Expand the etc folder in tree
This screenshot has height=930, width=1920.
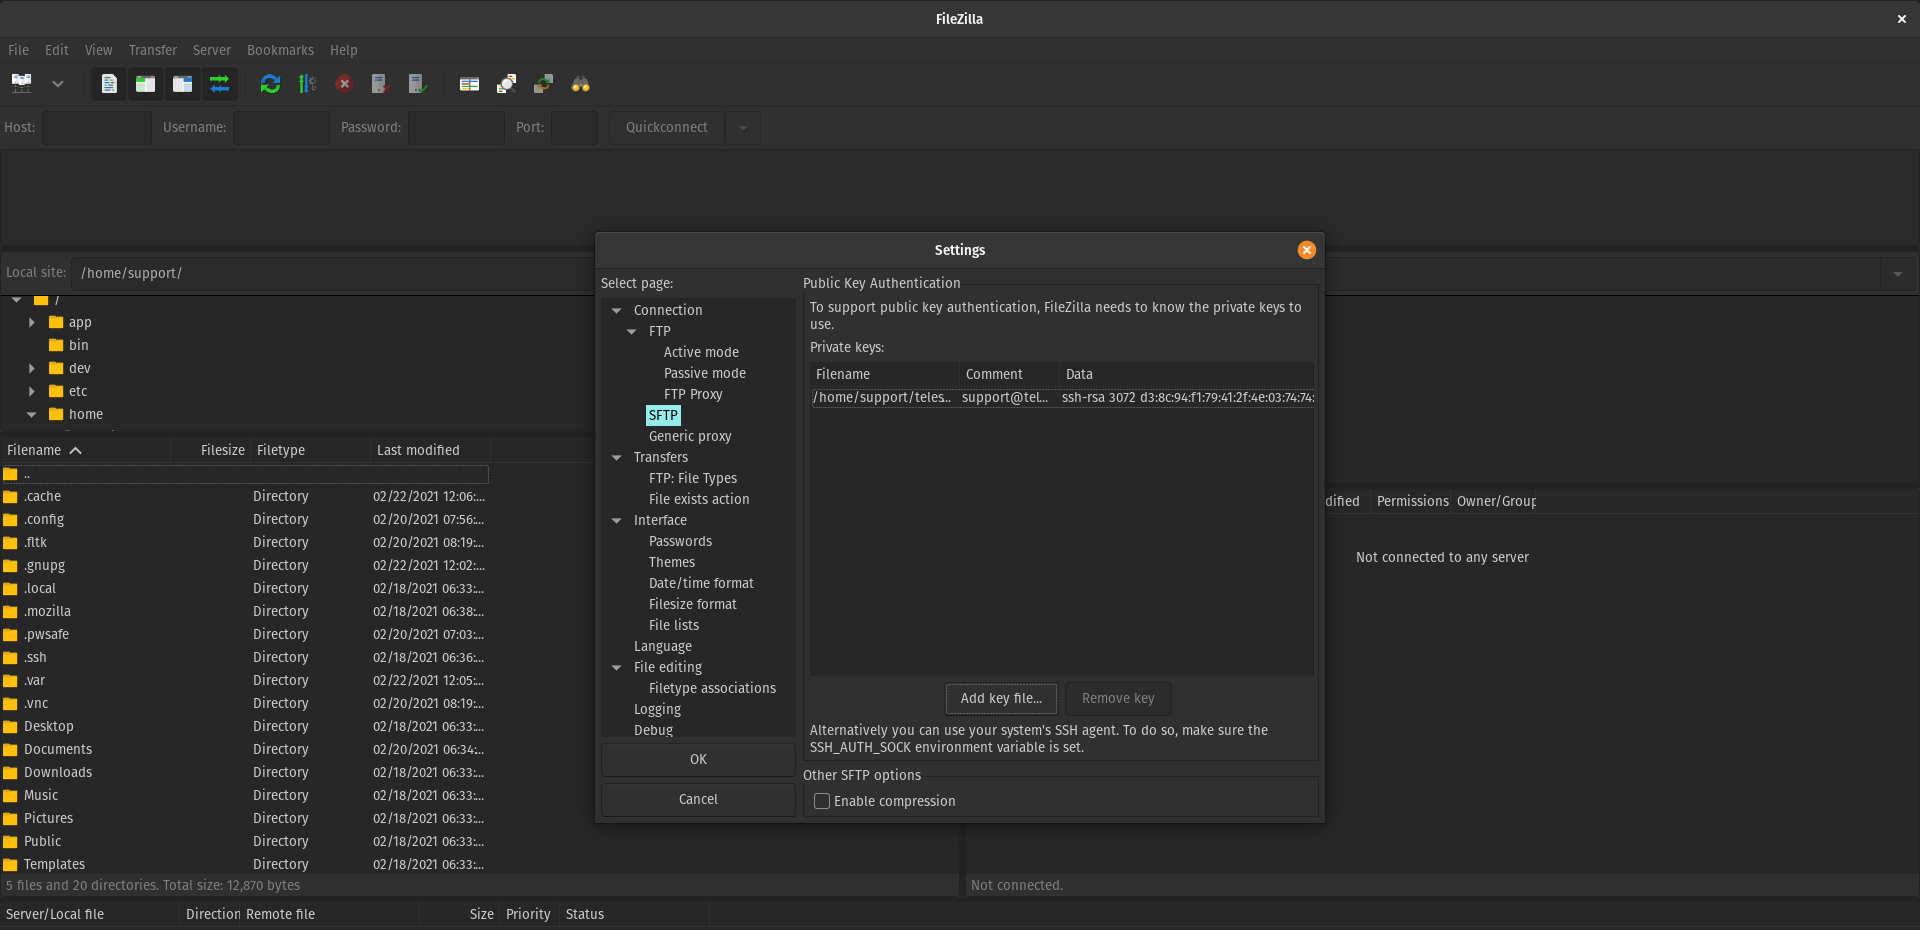click(32, 391)
